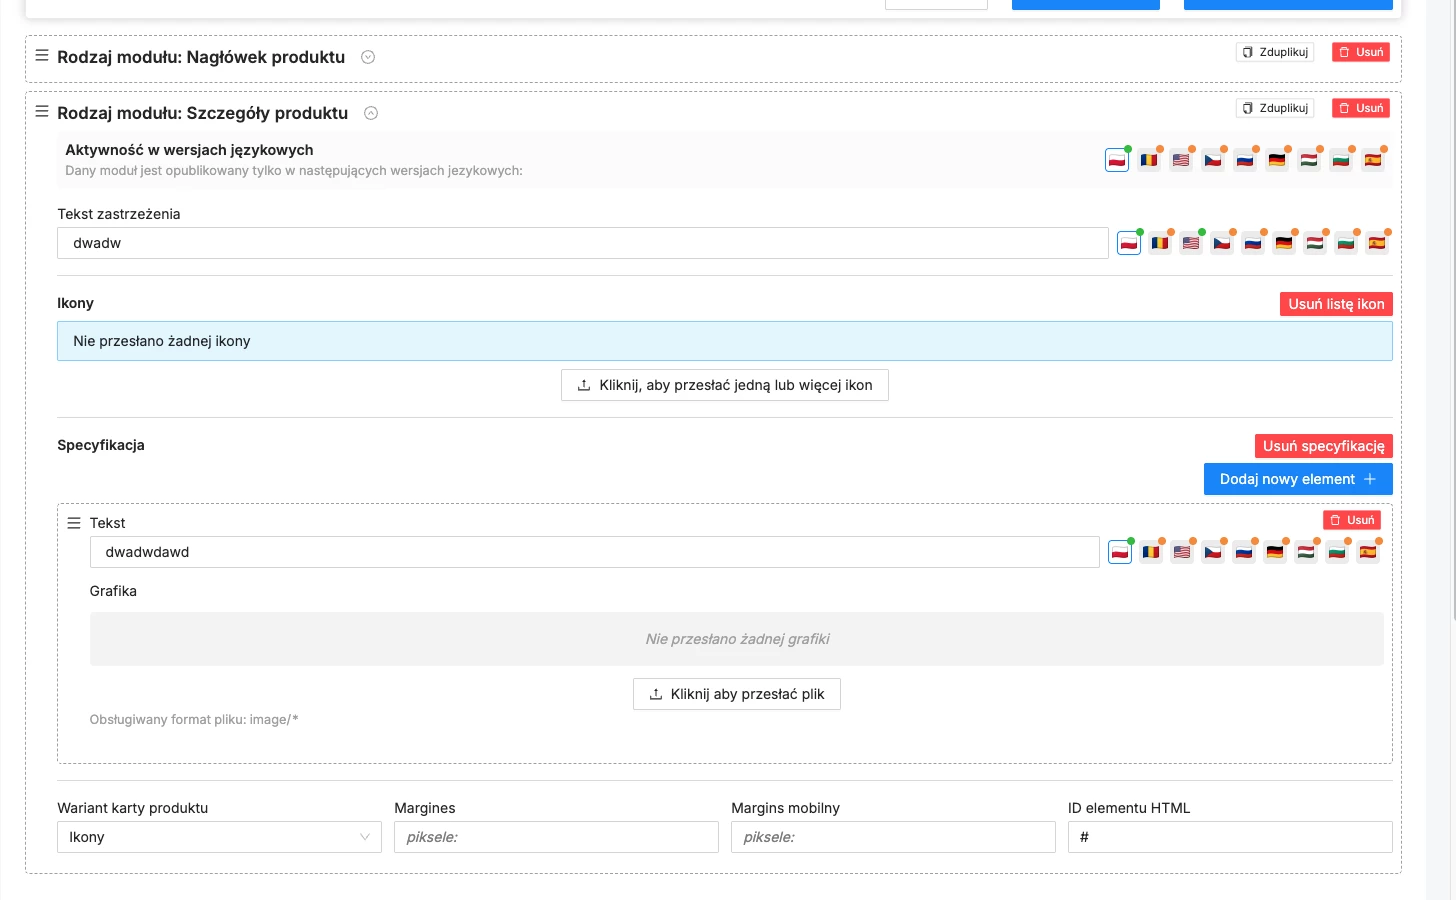
Task: Open the Wariant karty produktu dropdown
Action: coord(219,837)
